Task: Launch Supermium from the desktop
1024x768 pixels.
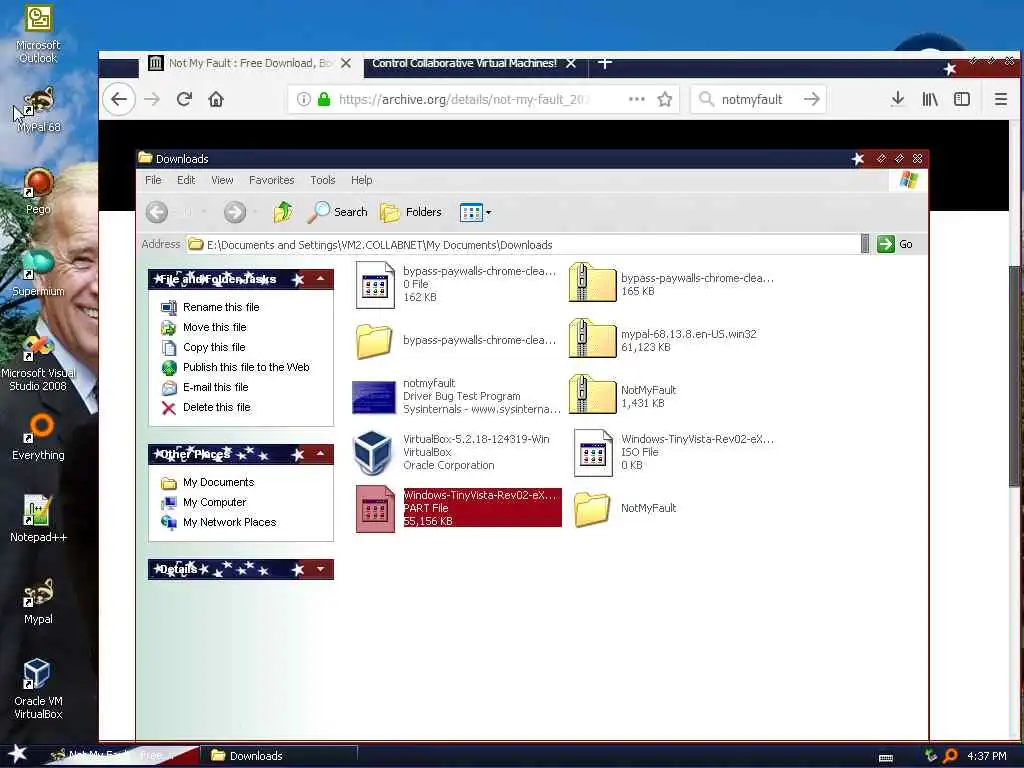Action: tap(38, 273)
